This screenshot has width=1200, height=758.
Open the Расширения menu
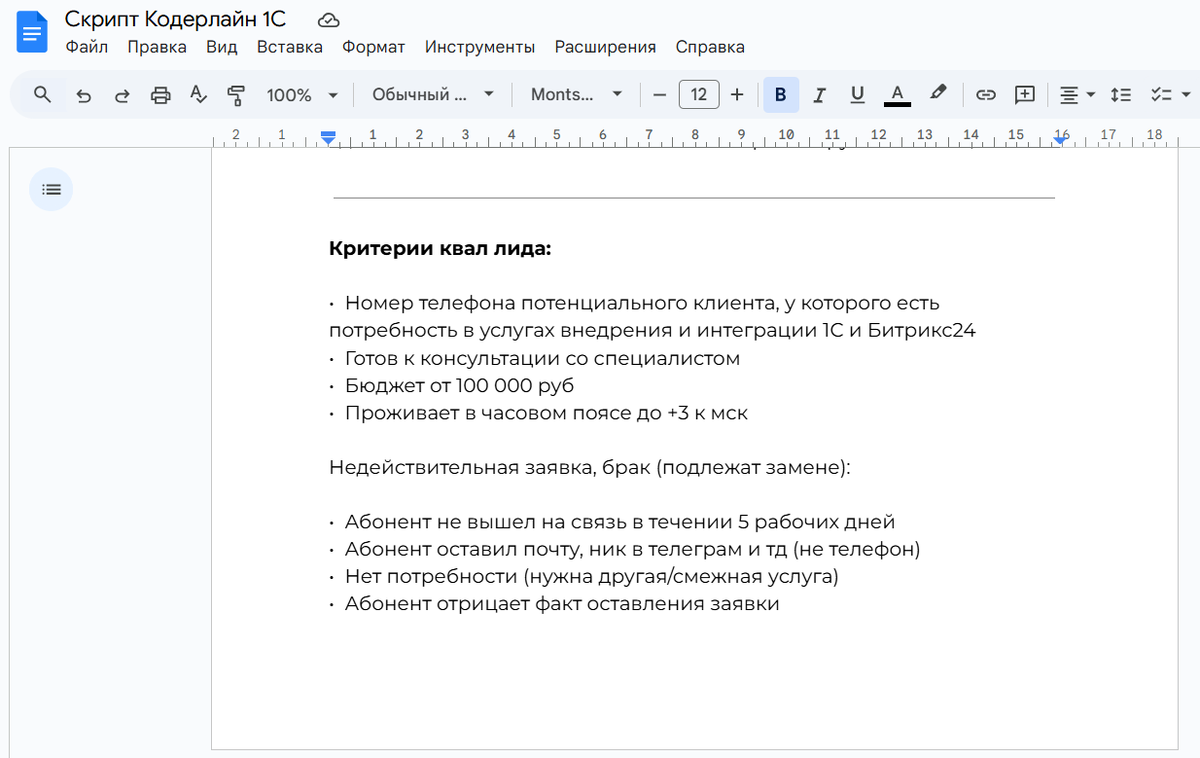click(605, 47)
